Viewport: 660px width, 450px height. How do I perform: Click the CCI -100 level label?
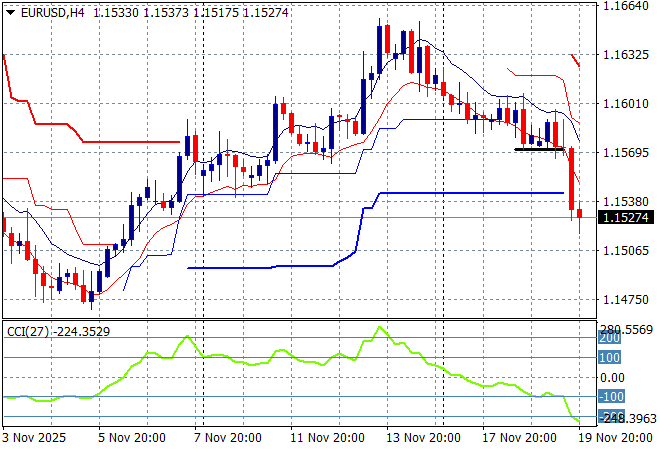click(611, 397)
